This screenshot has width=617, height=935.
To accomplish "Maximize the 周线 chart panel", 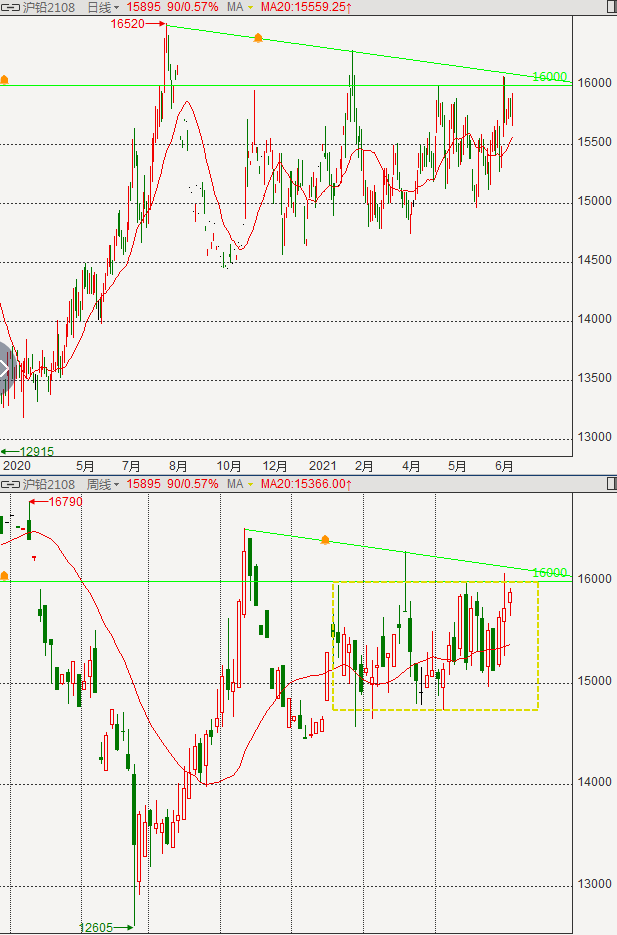I will click(x=611, y=484).
